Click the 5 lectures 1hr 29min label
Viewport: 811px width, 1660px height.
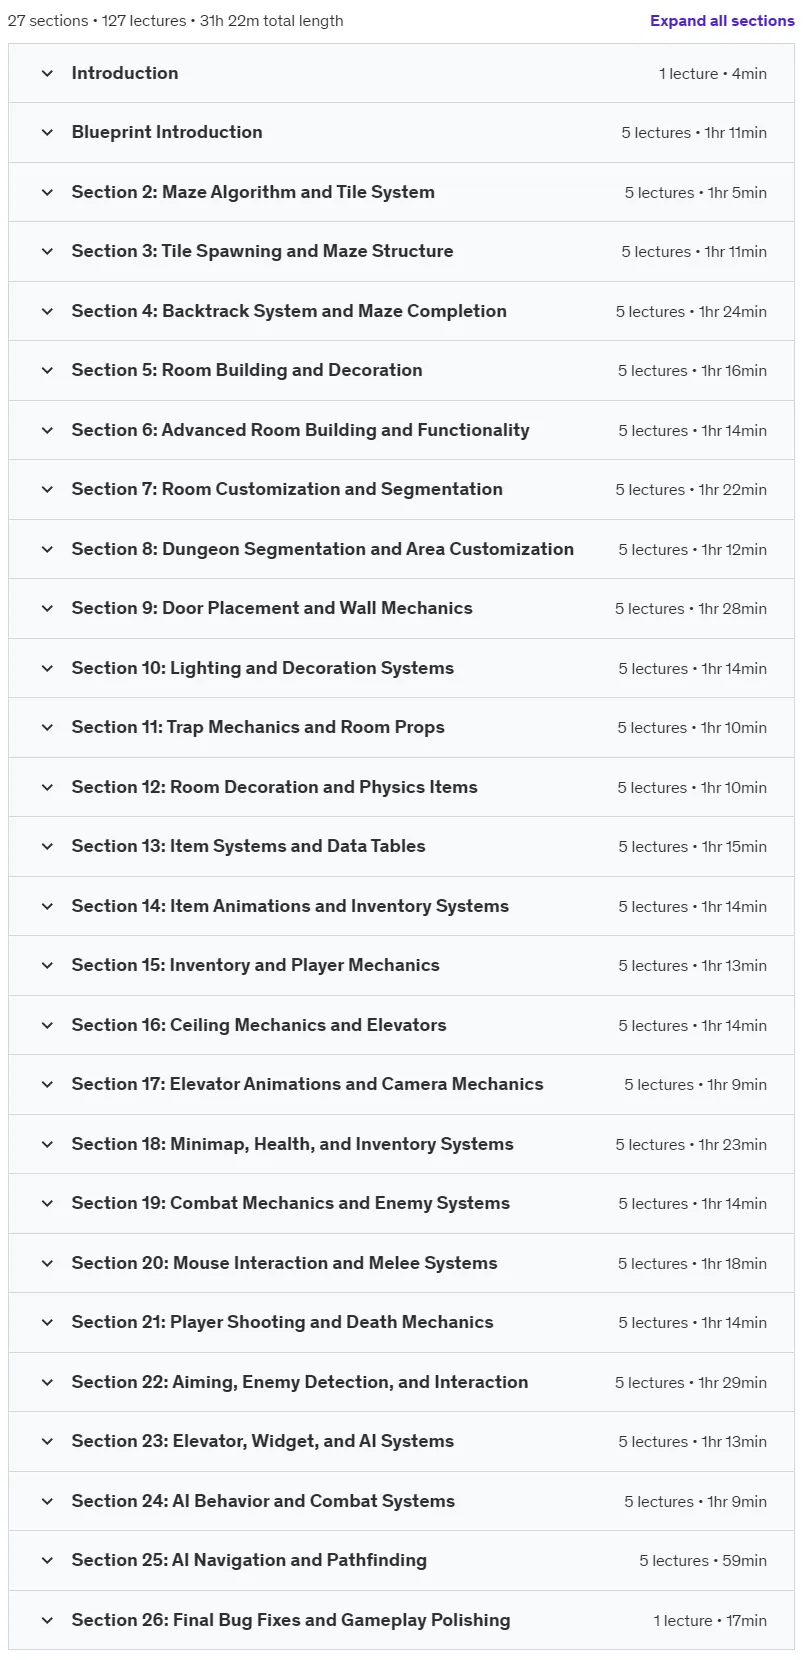point(691,1382)
